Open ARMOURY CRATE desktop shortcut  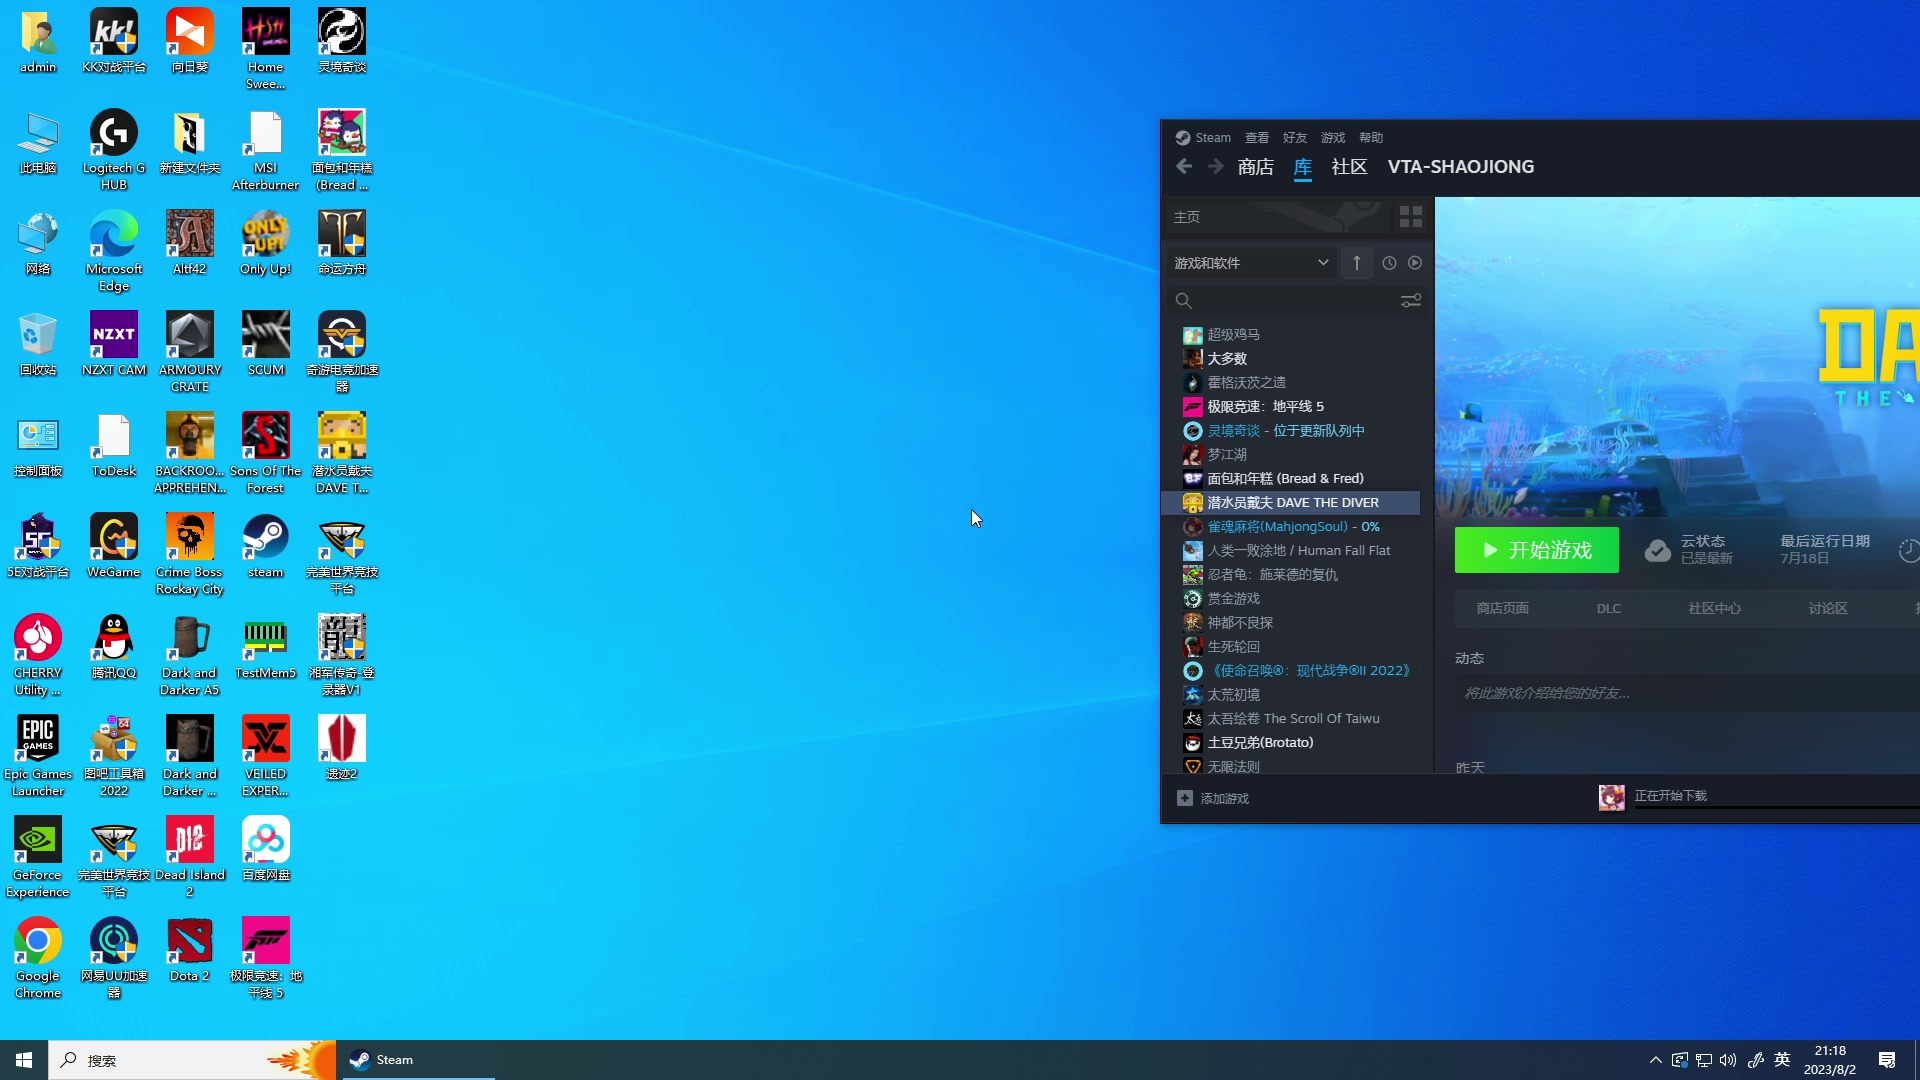(190, 352)
